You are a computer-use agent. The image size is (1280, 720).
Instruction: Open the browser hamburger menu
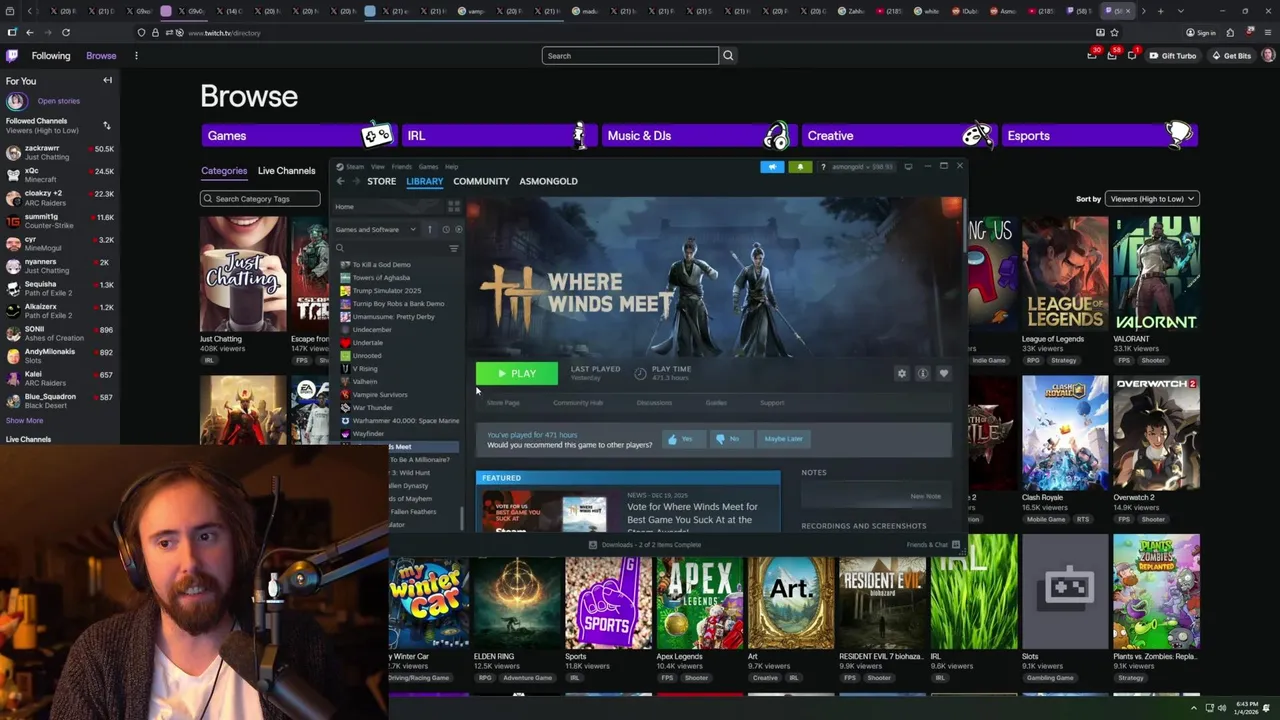tap(1269, 33)
